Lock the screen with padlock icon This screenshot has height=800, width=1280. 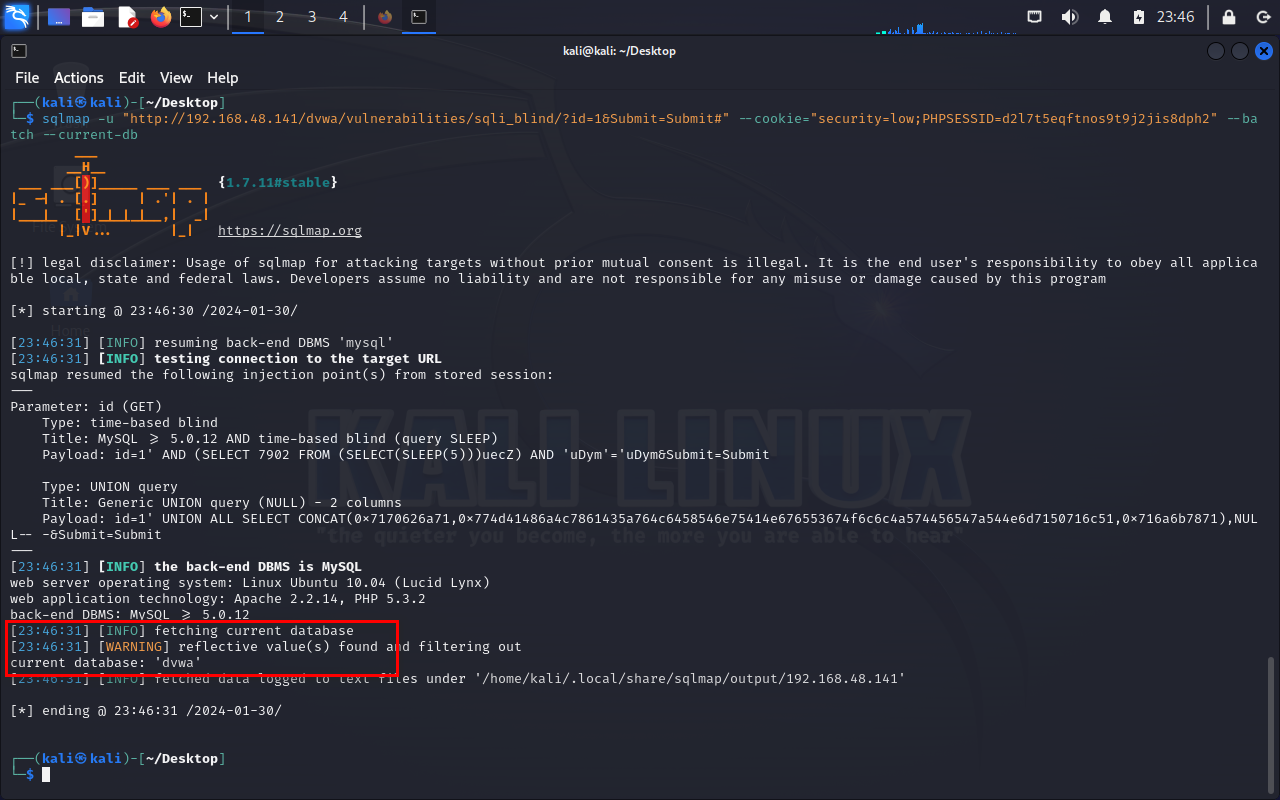pyautogui.click(x=1229, y=17)
